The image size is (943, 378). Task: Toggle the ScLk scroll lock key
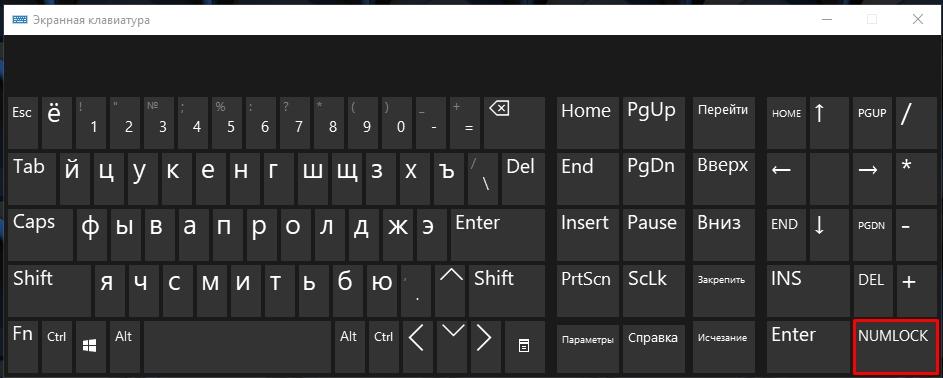(x=653, y=290)
